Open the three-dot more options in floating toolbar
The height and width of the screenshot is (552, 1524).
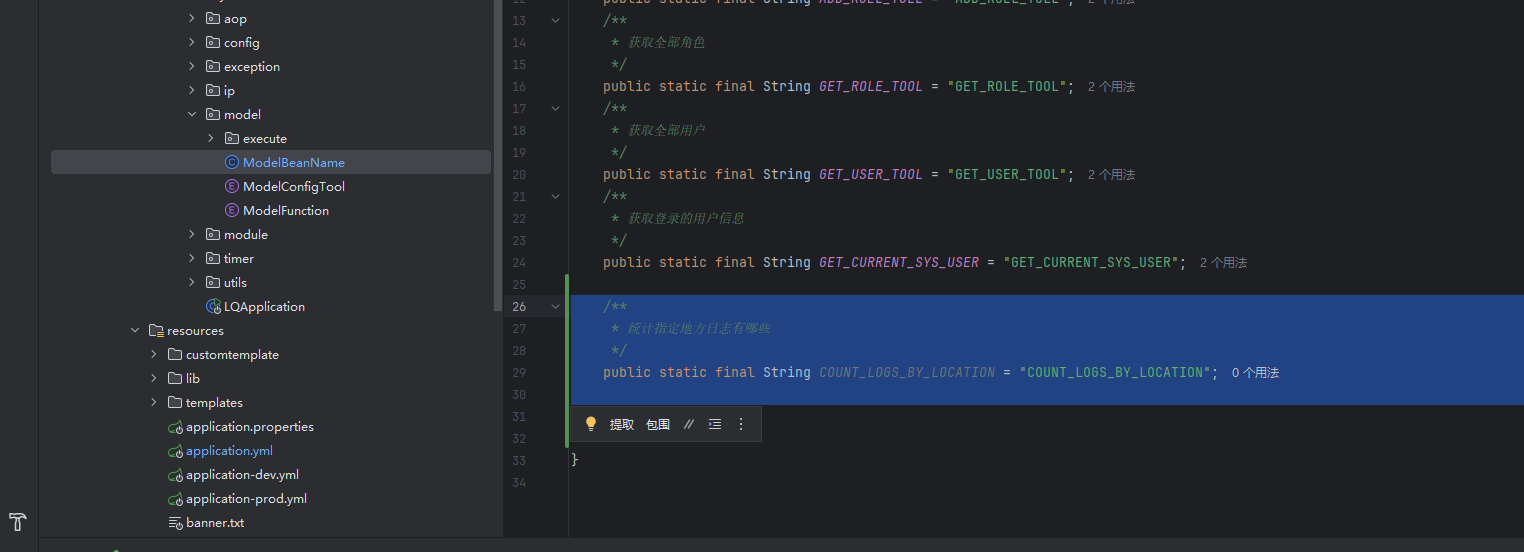pyautogui.click(x=741, y=424)
